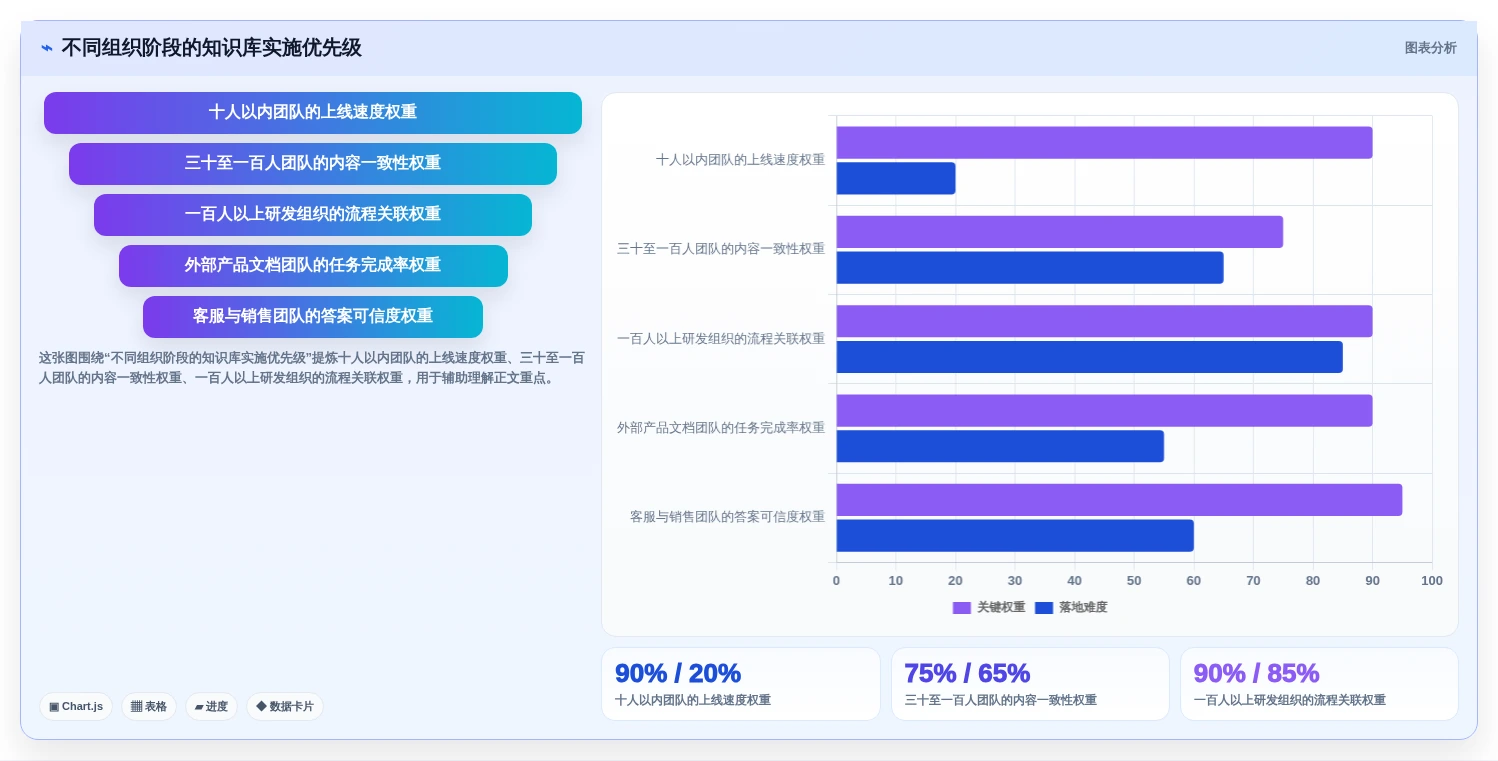This screenshot has width=1498, height=761.
Task: Click card caption 十人以内团队的上线速度权重
Action: pyautogui.click(x=693, y=700)
